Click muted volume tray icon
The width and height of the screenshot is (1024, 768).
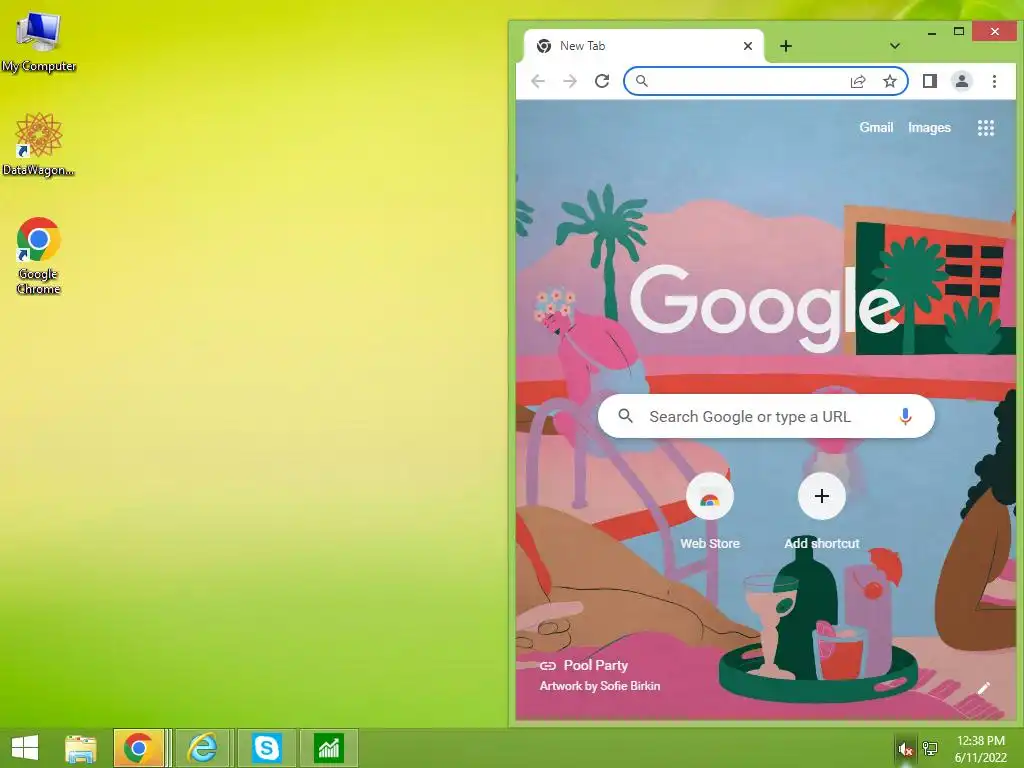coord(905,749)
